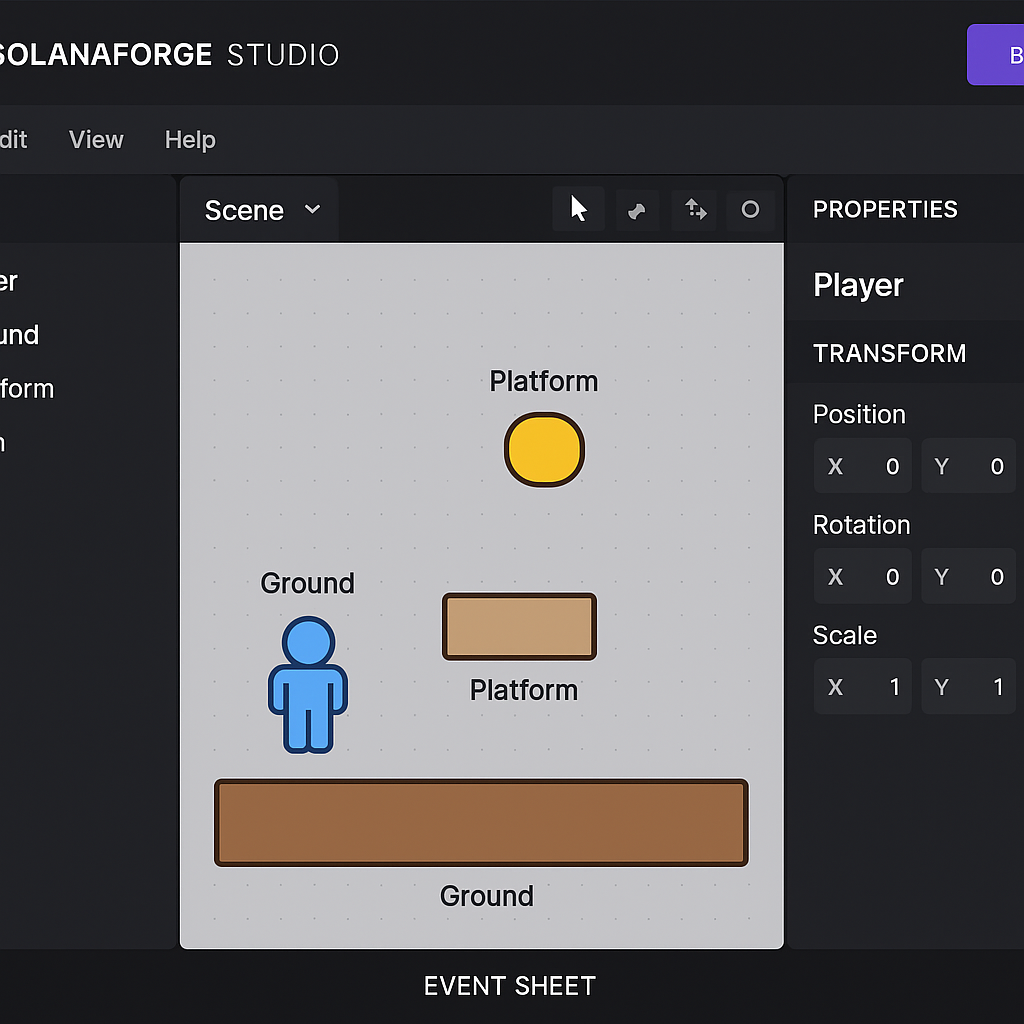Image resolution: width=1024 pixels, height=1024 pixels.
Task: Select the cursor selection tool
Action: 578,209
